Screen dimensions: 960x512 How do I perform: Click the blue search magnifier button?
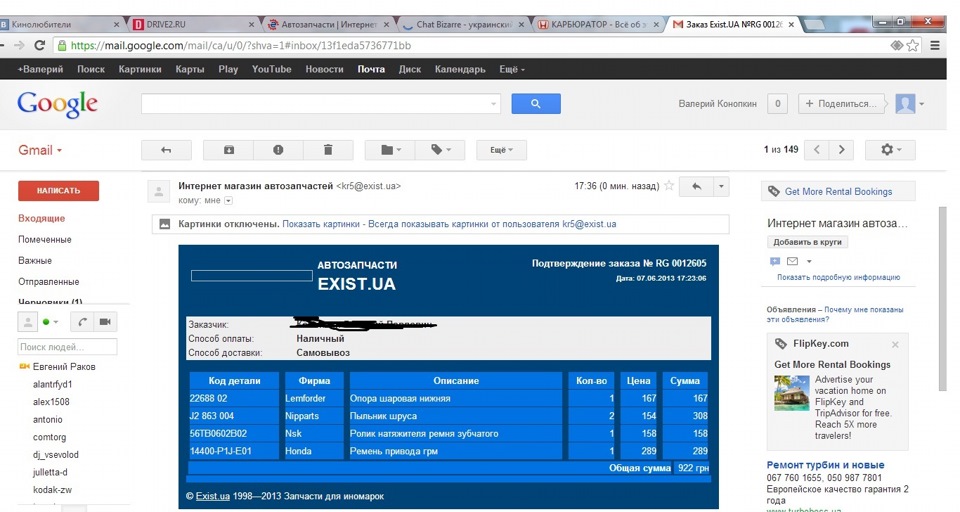[536, 104]
